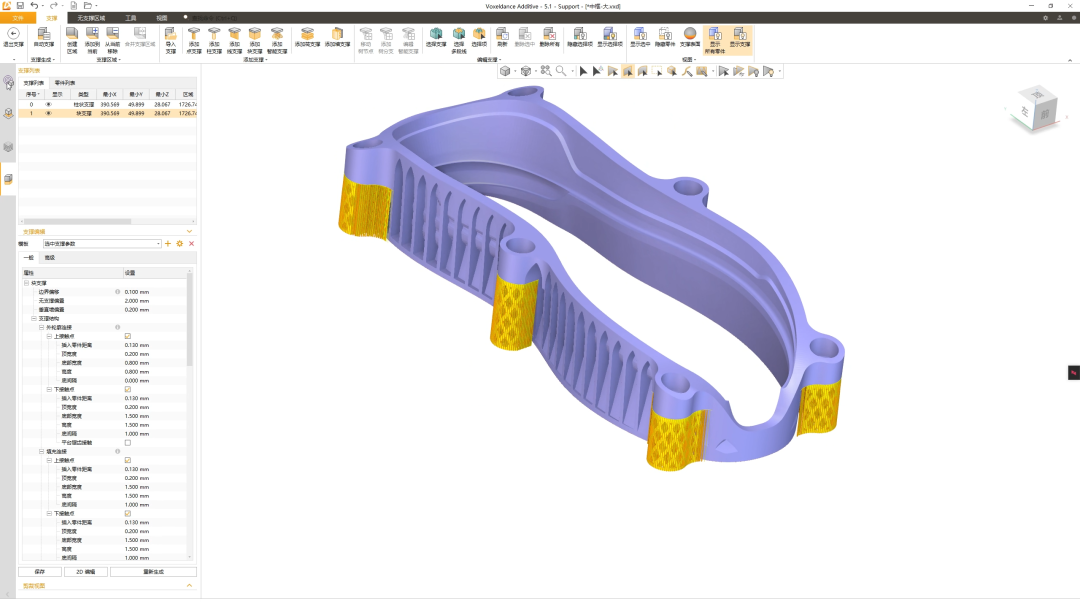Screen dimensions: 1080x607
Task: Click the 2D 编辑 button
Action: [86, 572]
